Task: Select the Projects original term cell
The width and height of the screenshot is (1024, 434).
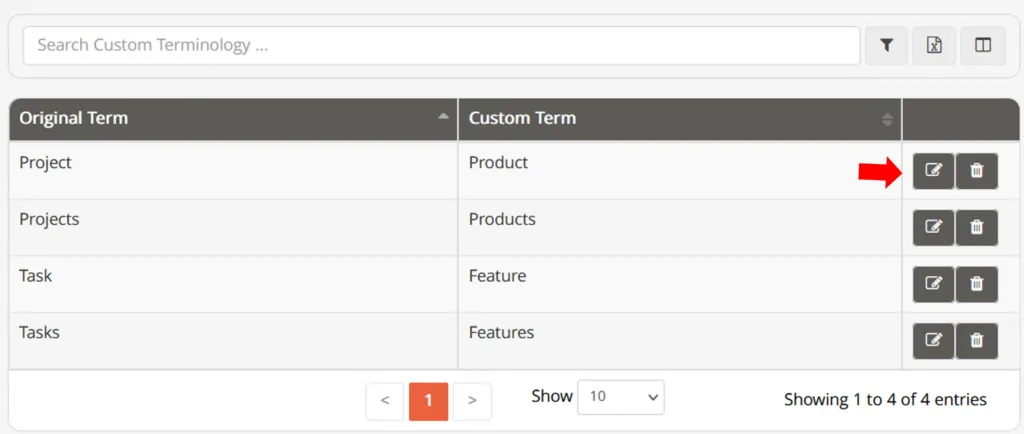Action: tap(234, 228)
